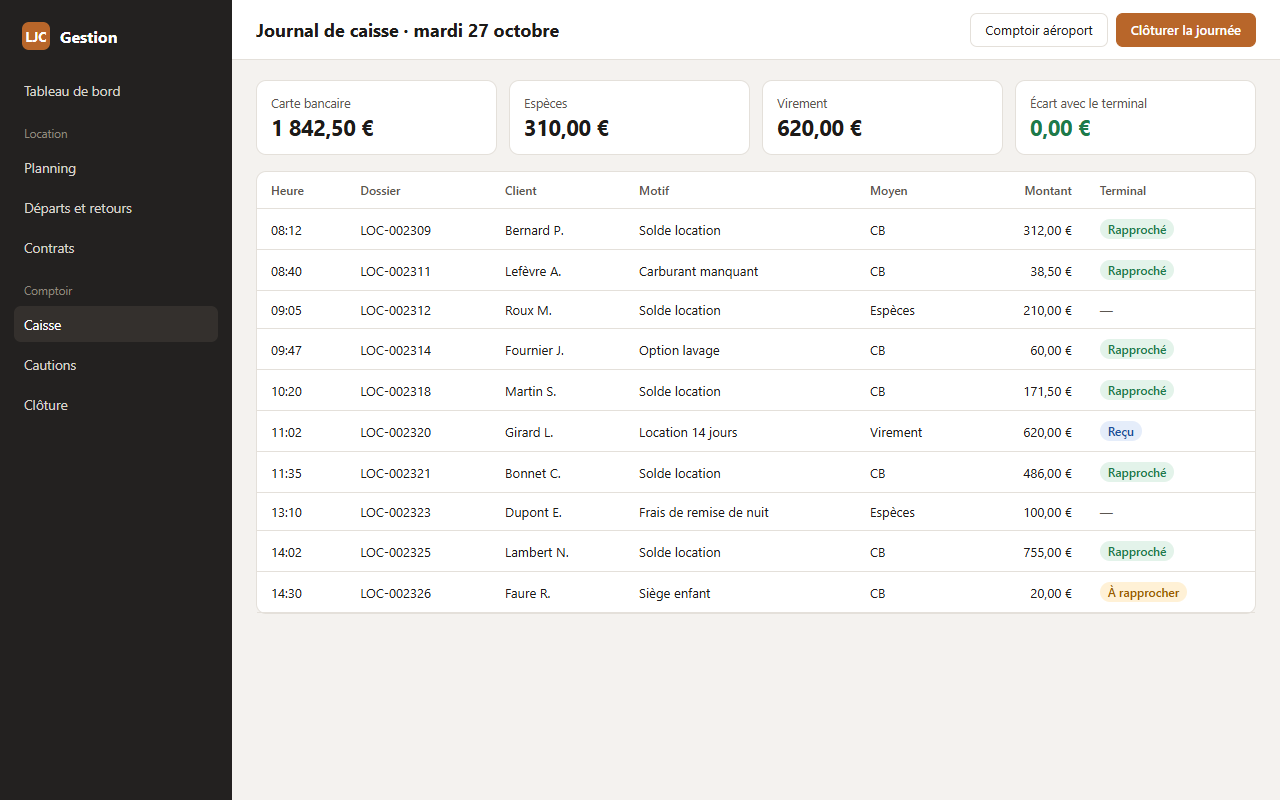The height and width of the screenshot is (800, 1280).
Task: Go to Planning page
Action: tap(116, 168)
